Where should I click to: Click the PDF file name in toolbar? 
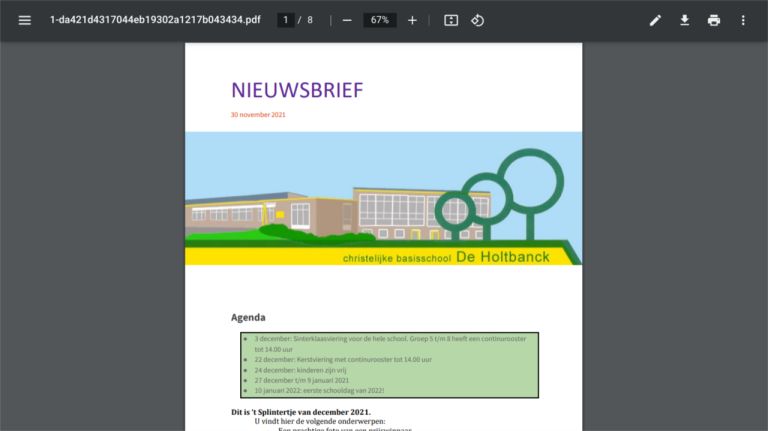pyautogui.click(x=155, y=20)
